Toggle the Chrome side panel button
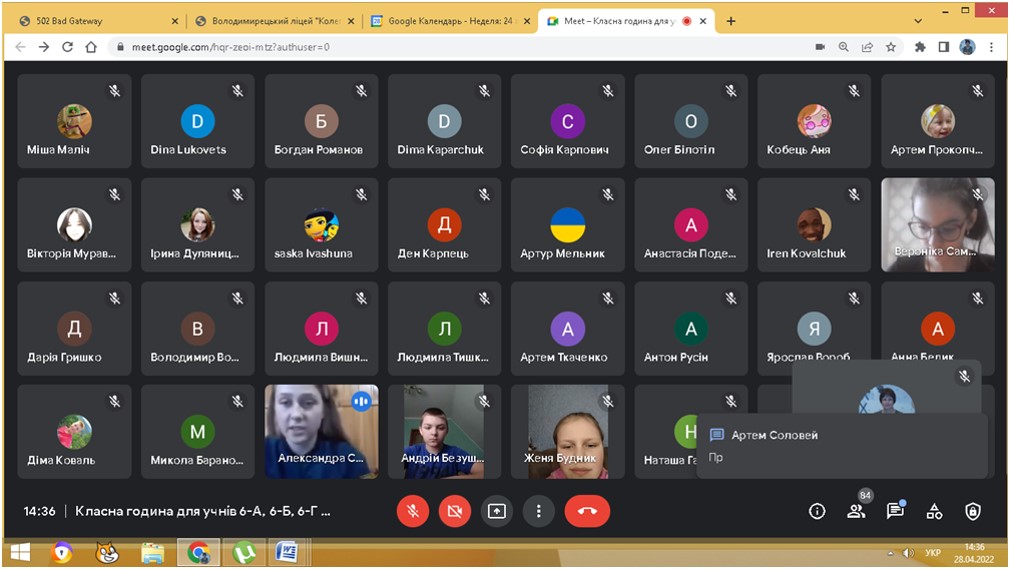Viewport: 1010px width, 569px height. tap(943, 47)
